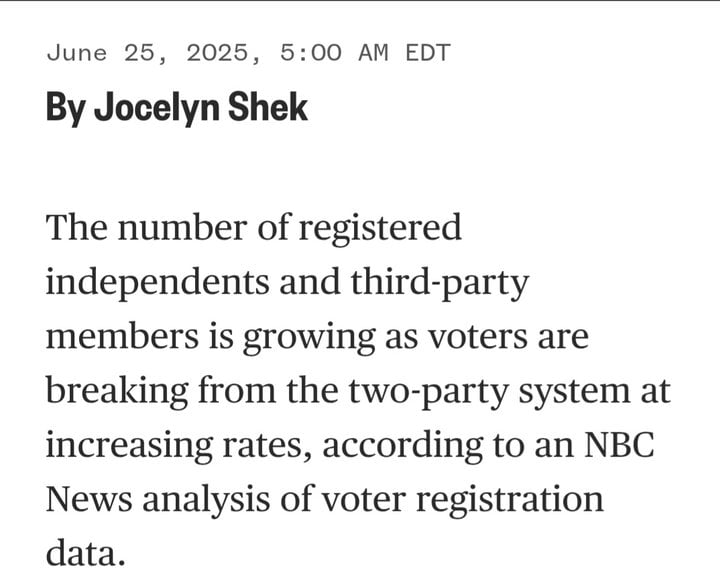This screenshot has width=720, height=576.
Task: Click the final word "data." of the paragraph
Action: (x=85, y=553)
